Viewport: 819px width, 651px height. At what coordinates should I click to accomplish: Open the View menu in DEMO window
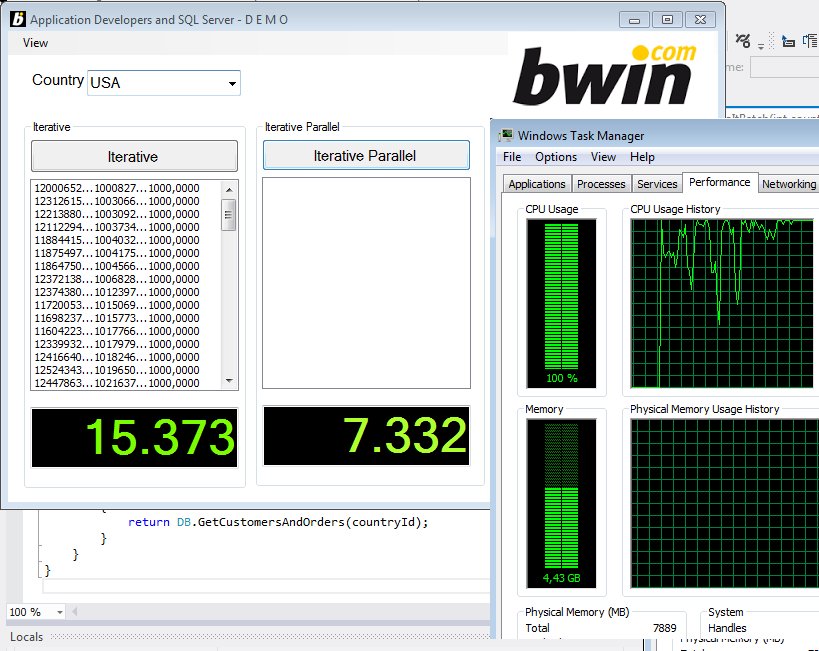click(x=36, y=43)
